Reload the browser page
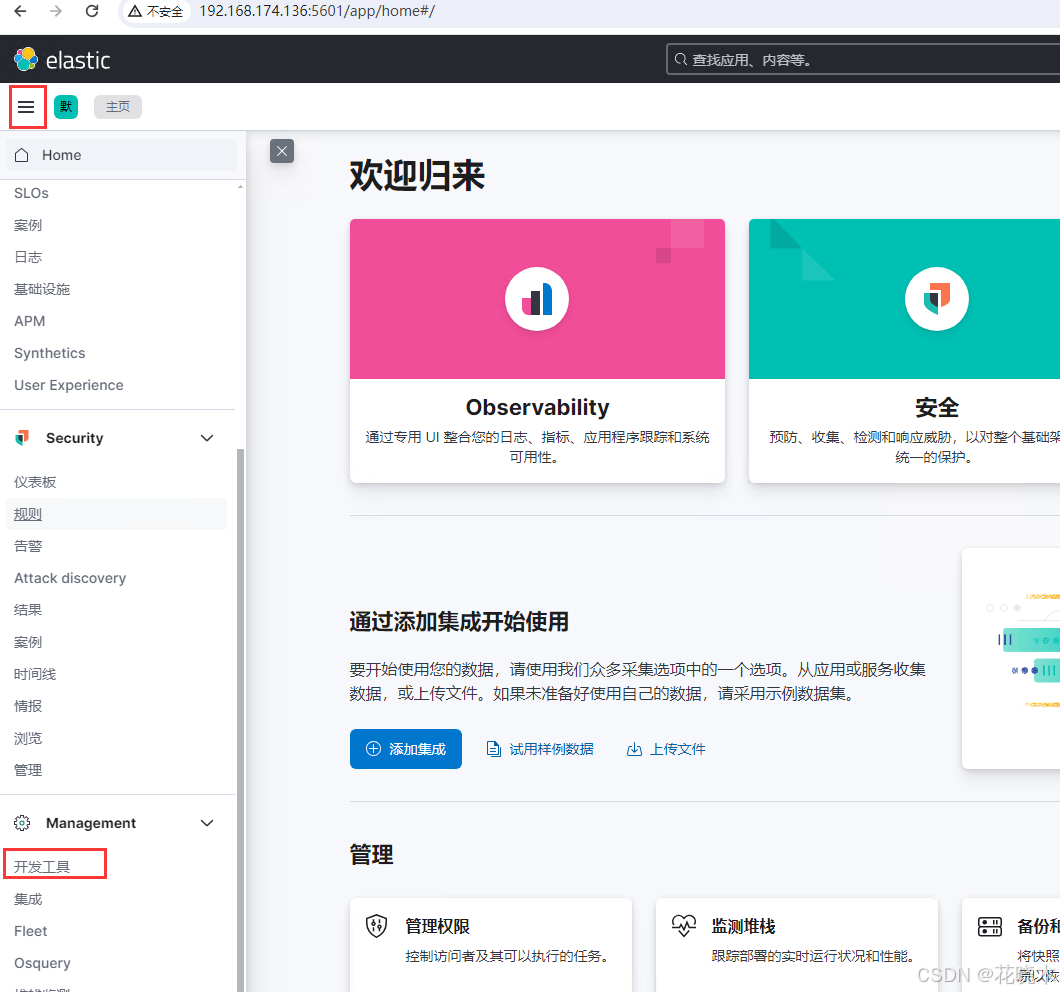The width and height of the screenshot is (1060, 992). point(92,11)
